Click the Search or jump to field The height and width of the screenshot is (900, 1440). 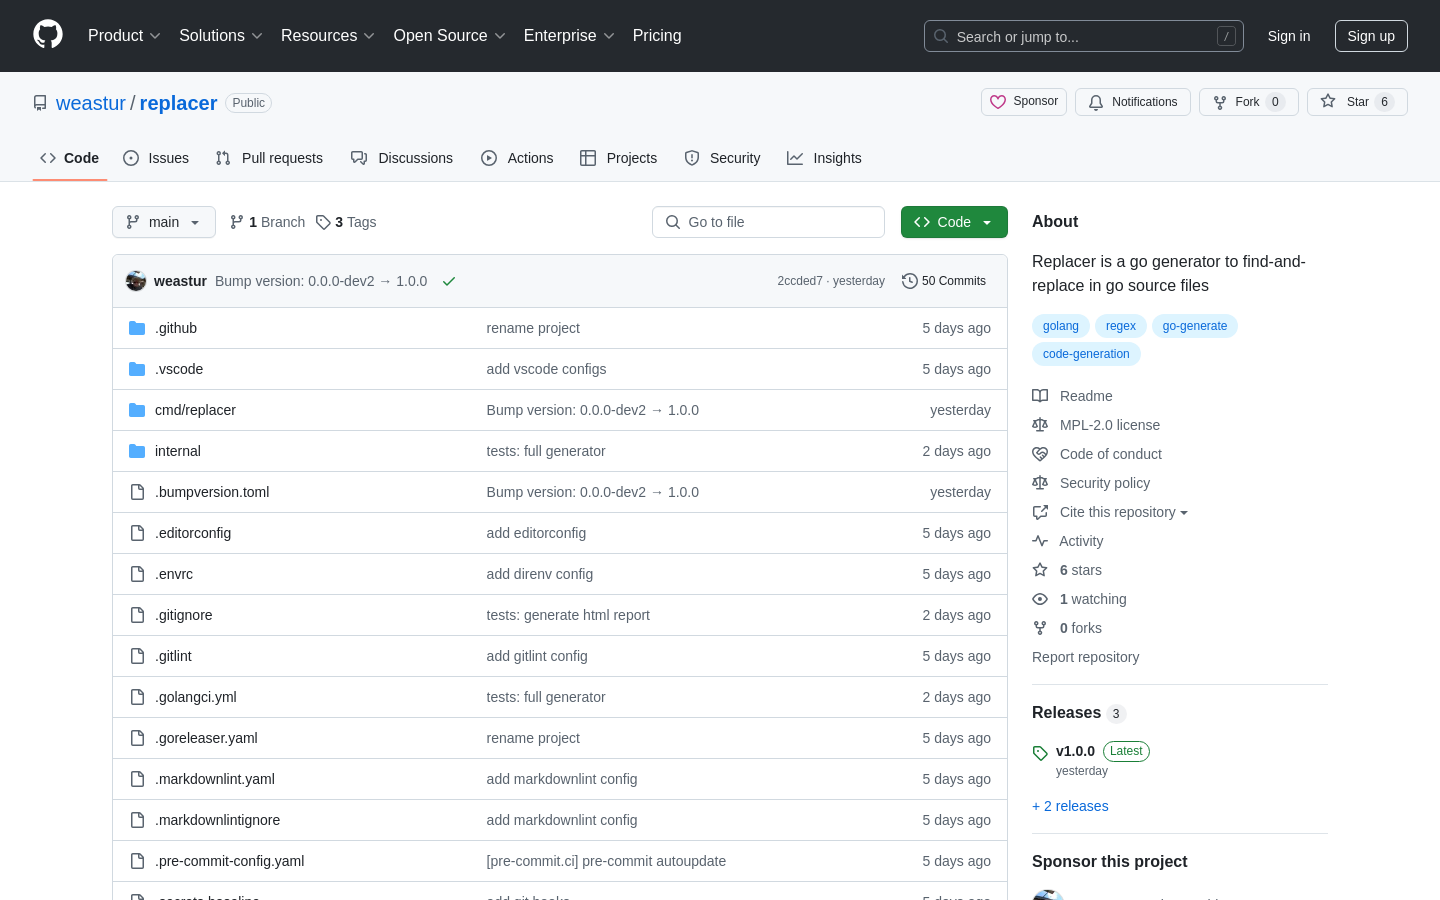[1084, 36]
